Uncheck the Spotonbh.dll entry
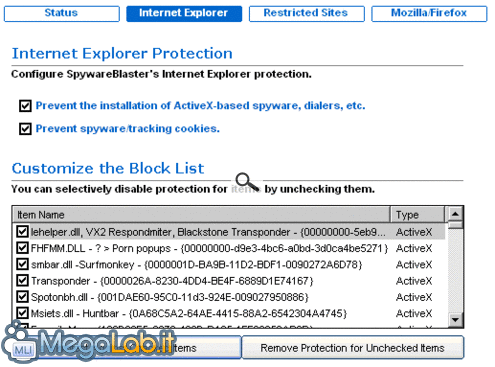 pyautogui.click(x=22, y=297)
